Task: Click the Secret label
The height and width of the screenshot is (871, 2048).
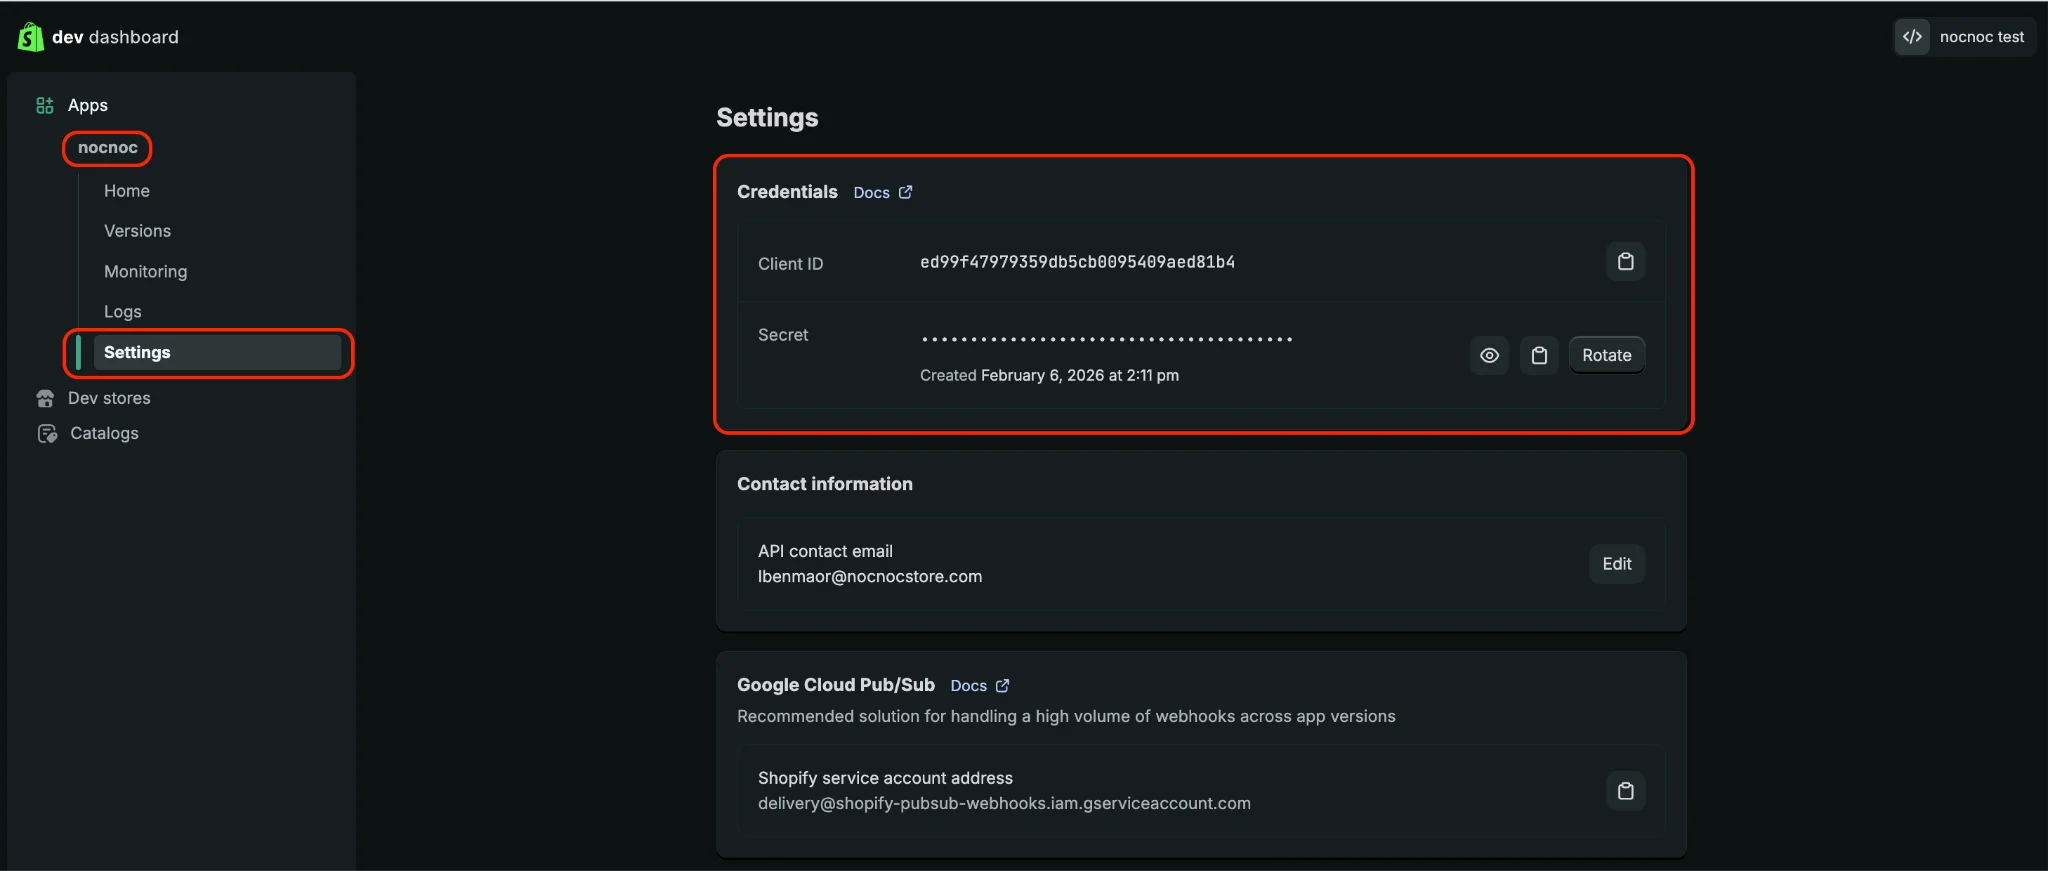Action: [x=783, y=335]
